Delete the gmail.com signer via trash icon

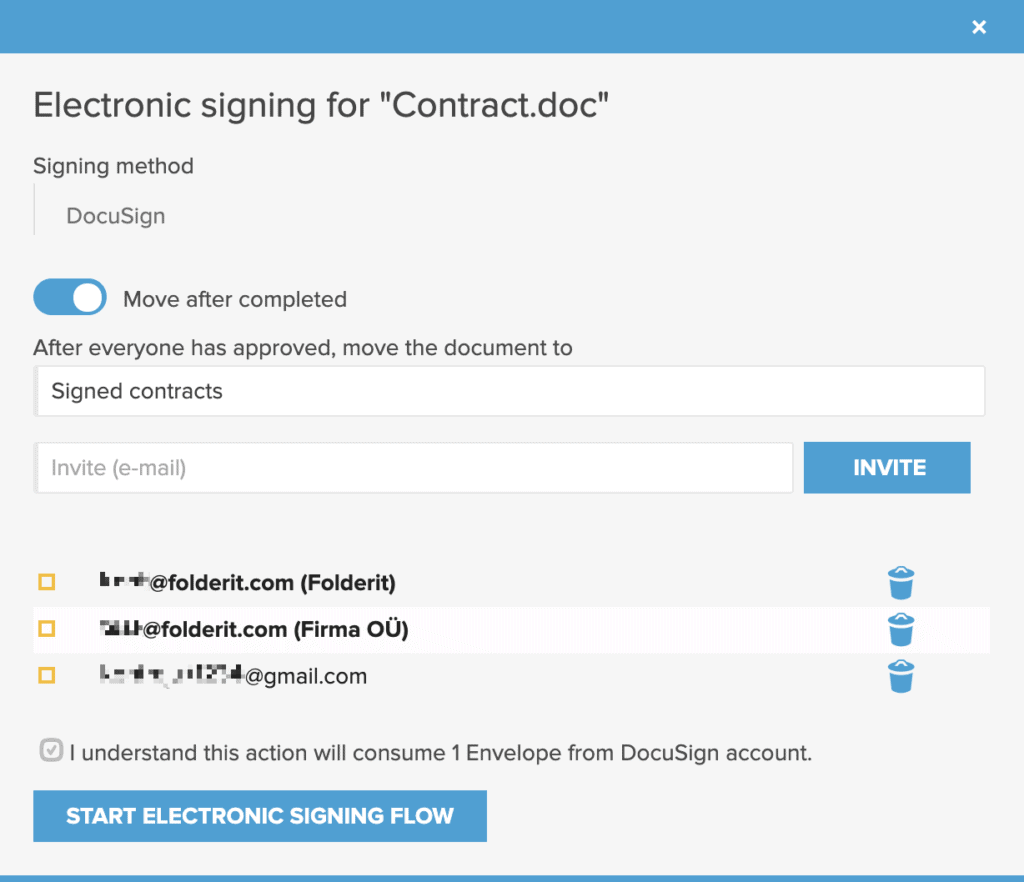coord(900,676)
